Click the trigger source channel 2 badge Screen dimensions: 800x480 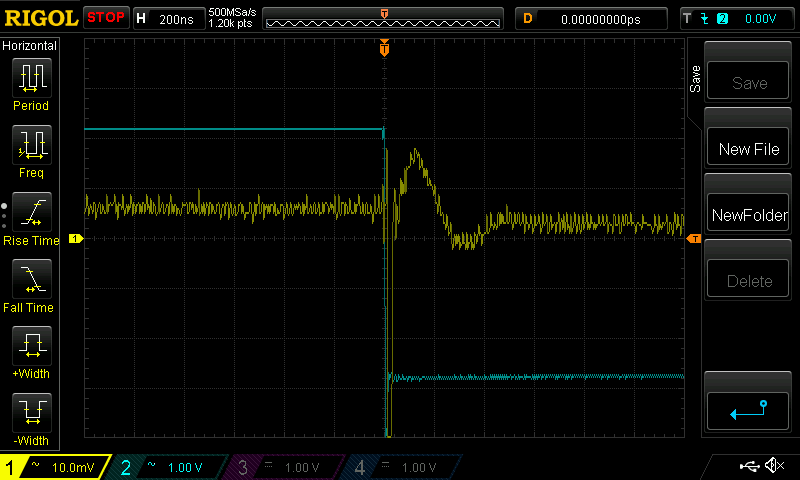pyautogui.click(x=722, y=19)
